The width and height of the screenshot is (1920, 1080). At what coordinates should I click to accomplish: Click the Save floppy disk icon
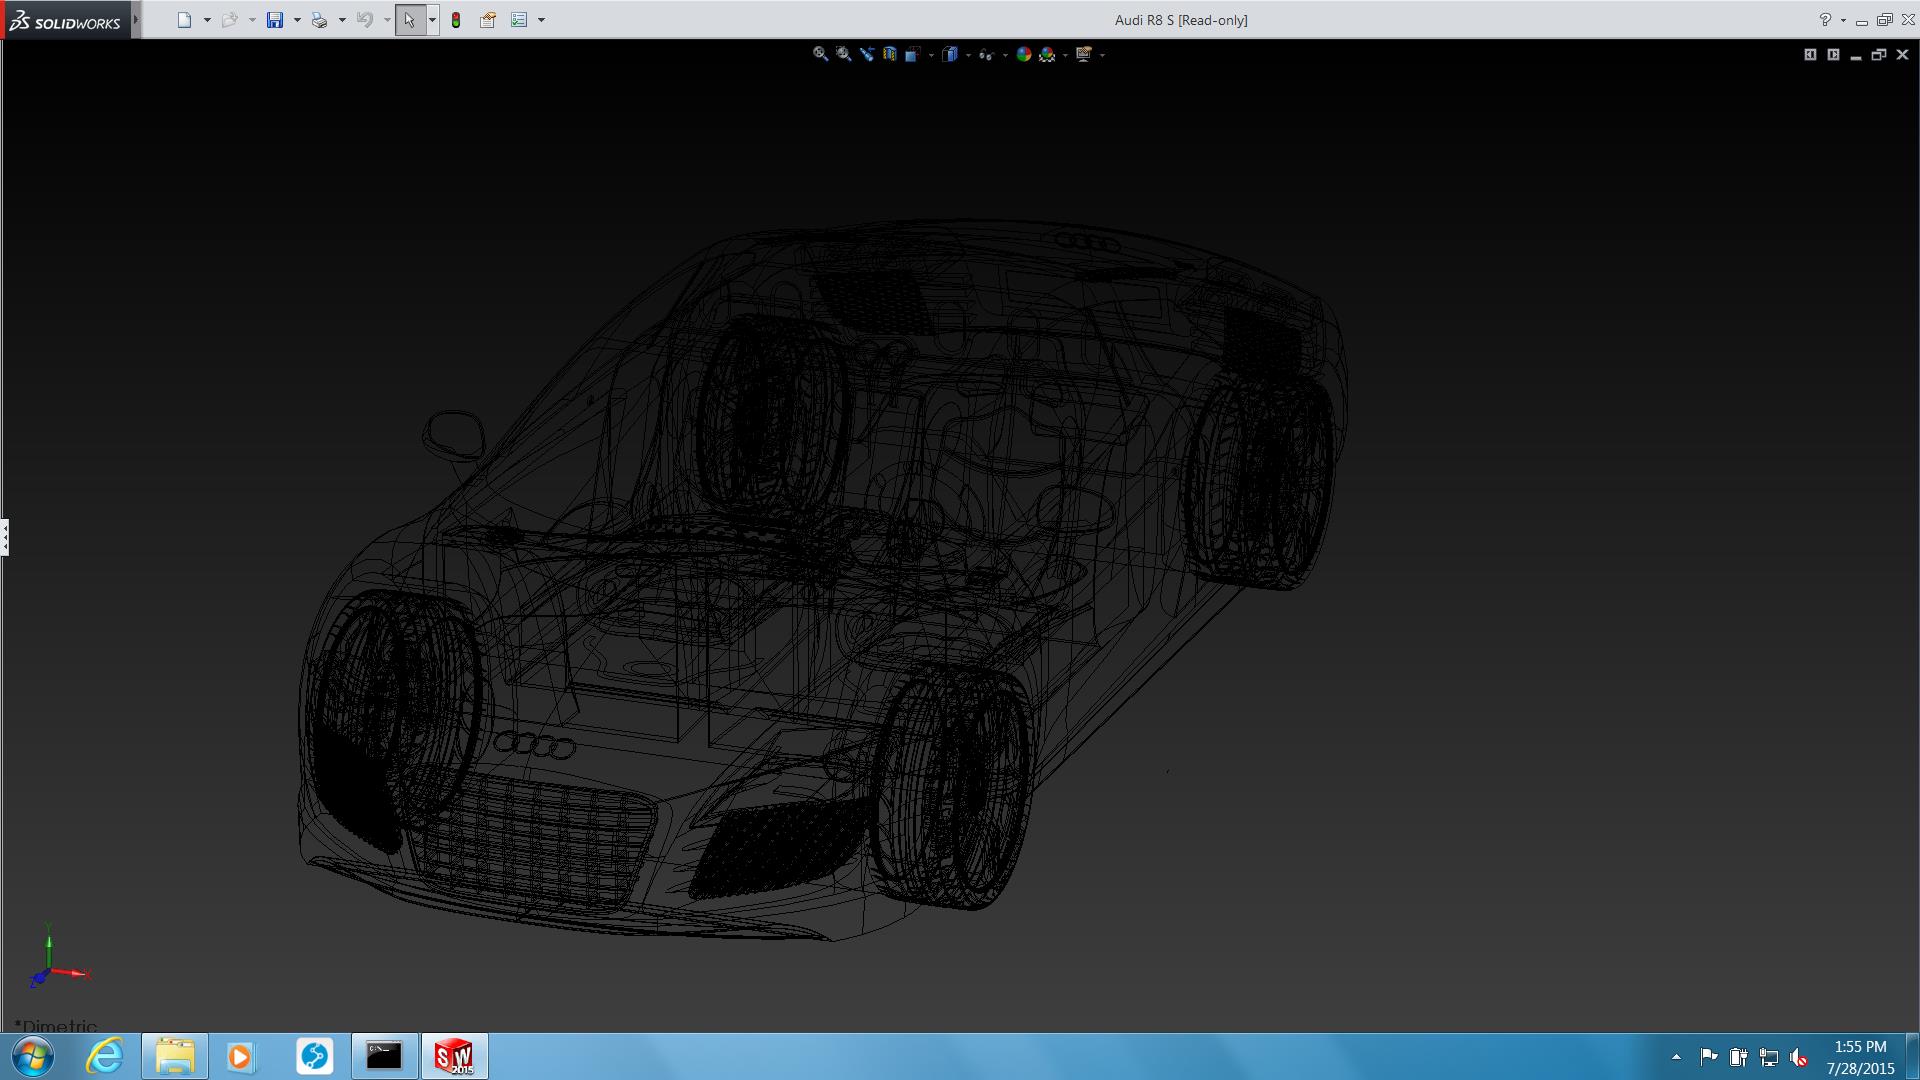(275, 20)
